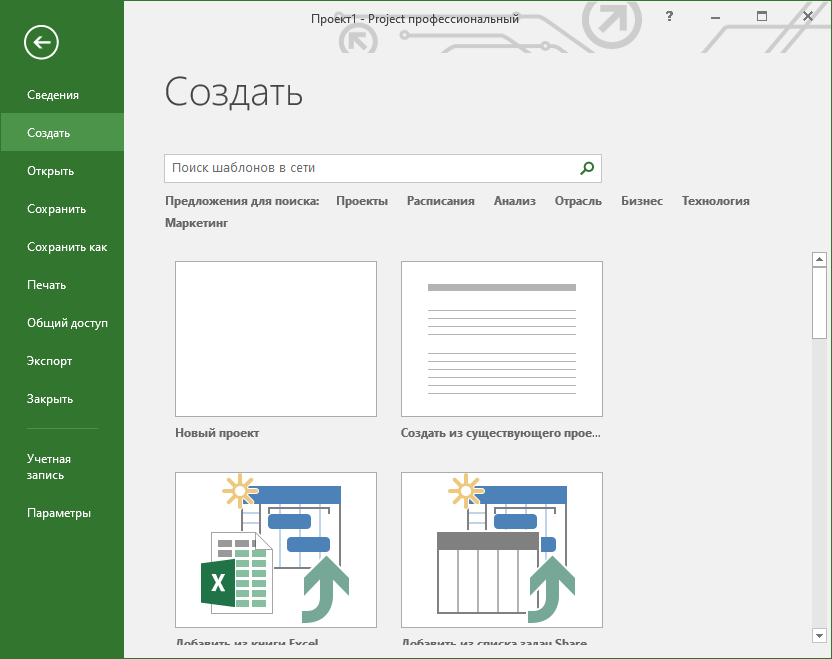
Task: Select the Add from SharePoint task list template
Action: coord(502,550)
